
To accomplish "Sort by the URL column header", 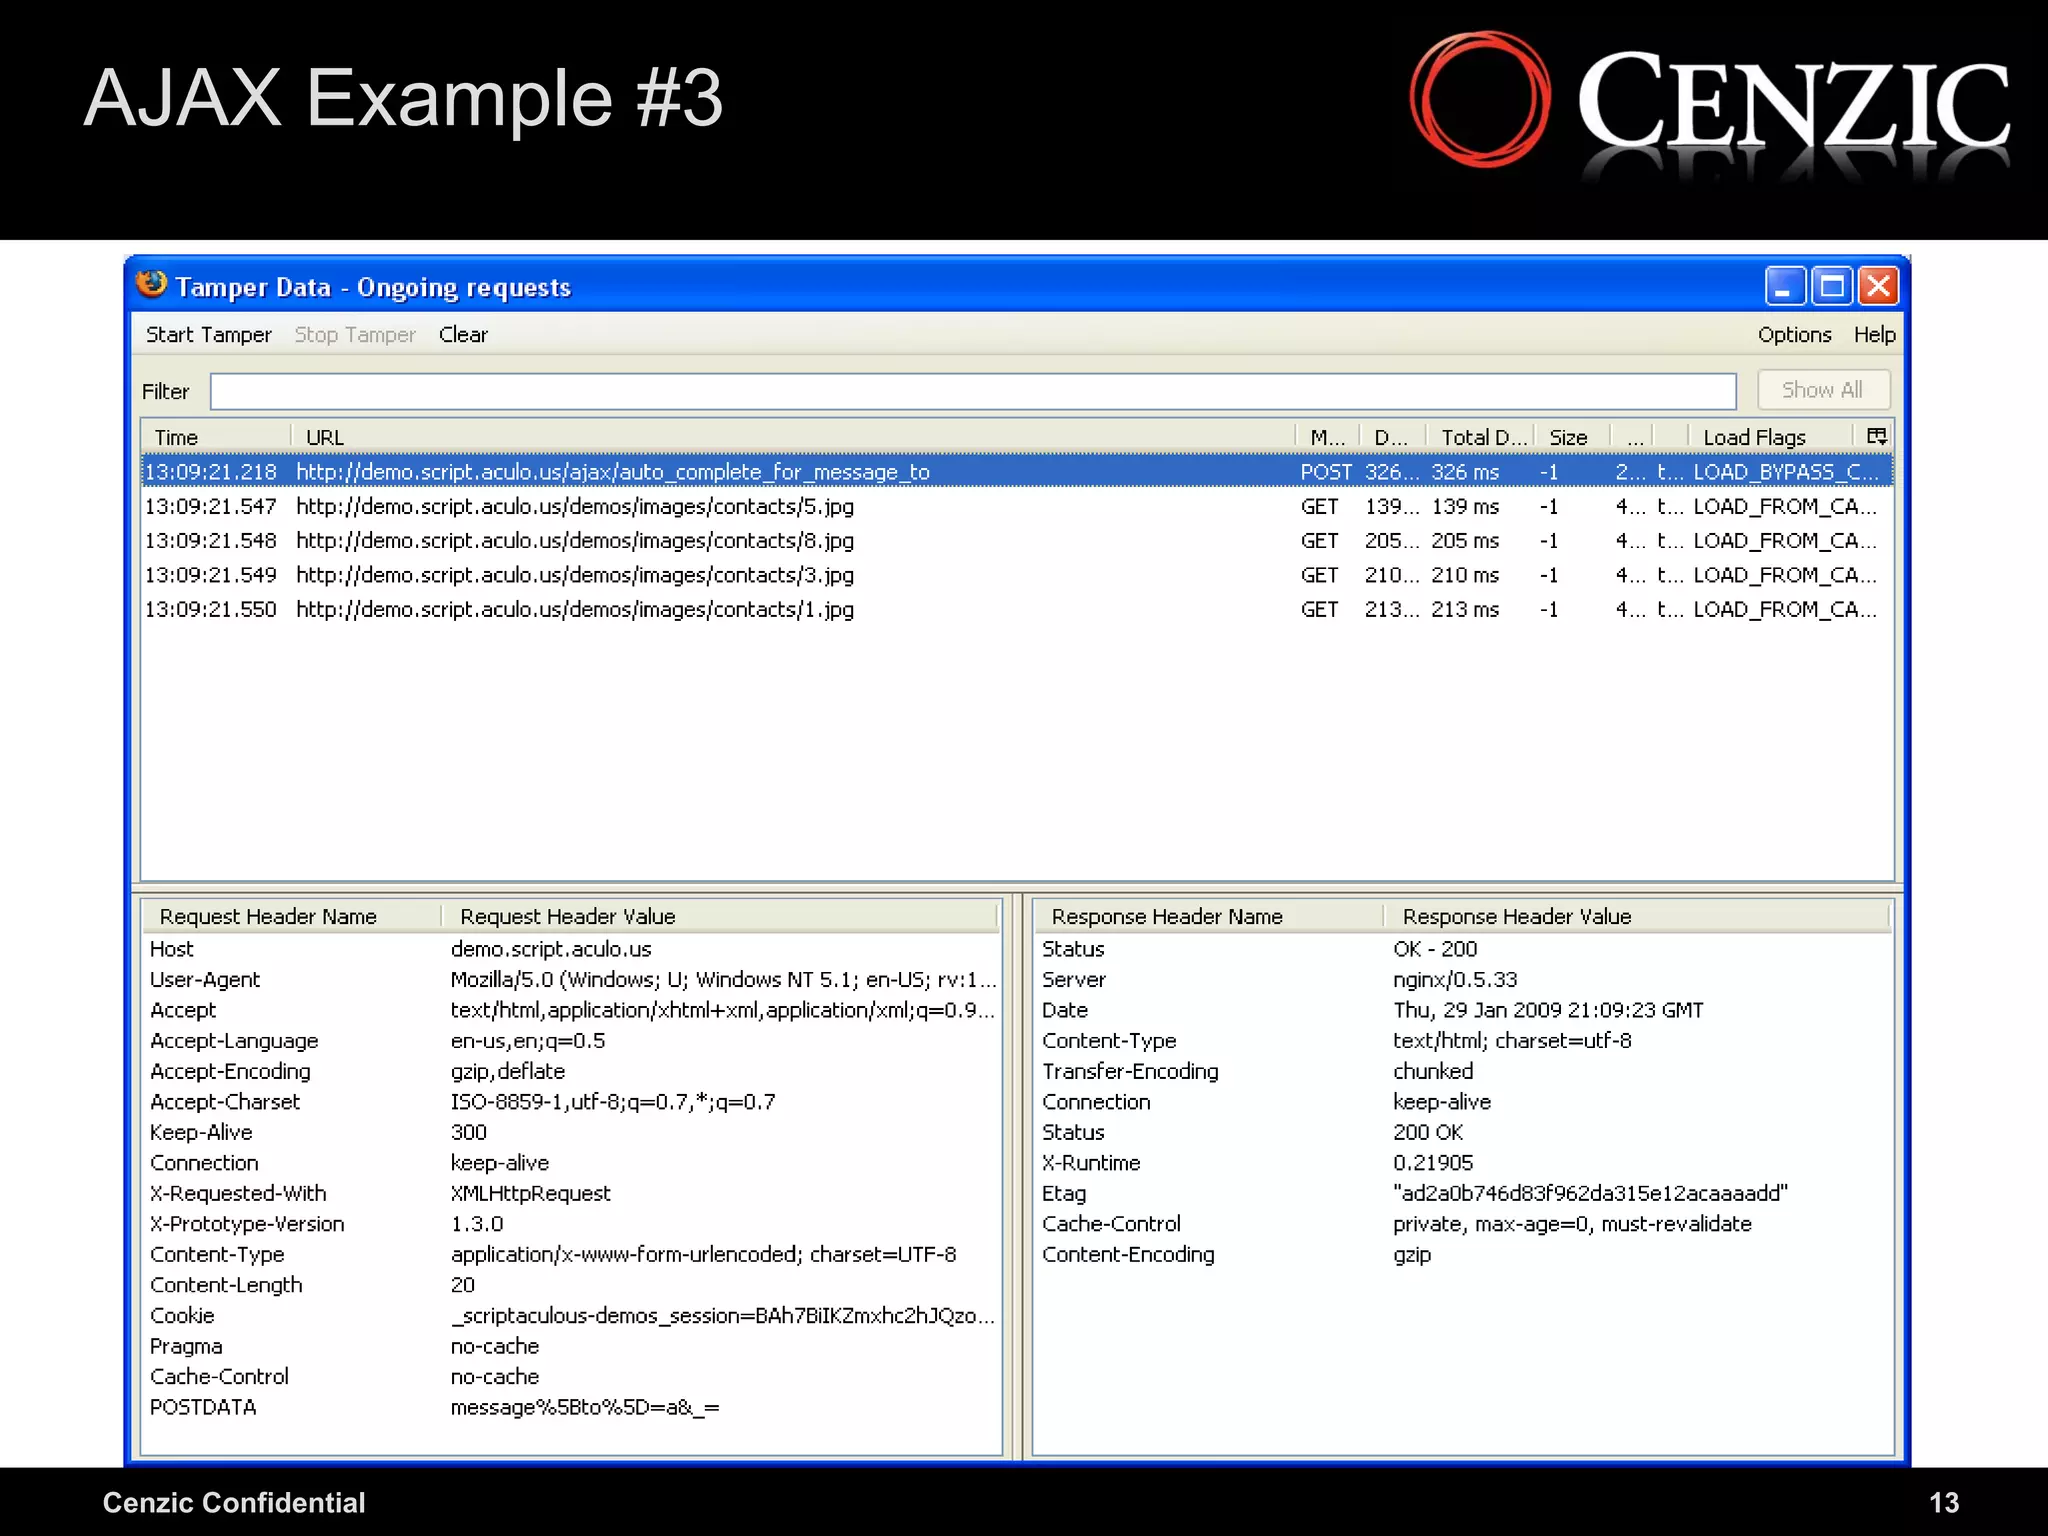I will [x=793, y=437].
